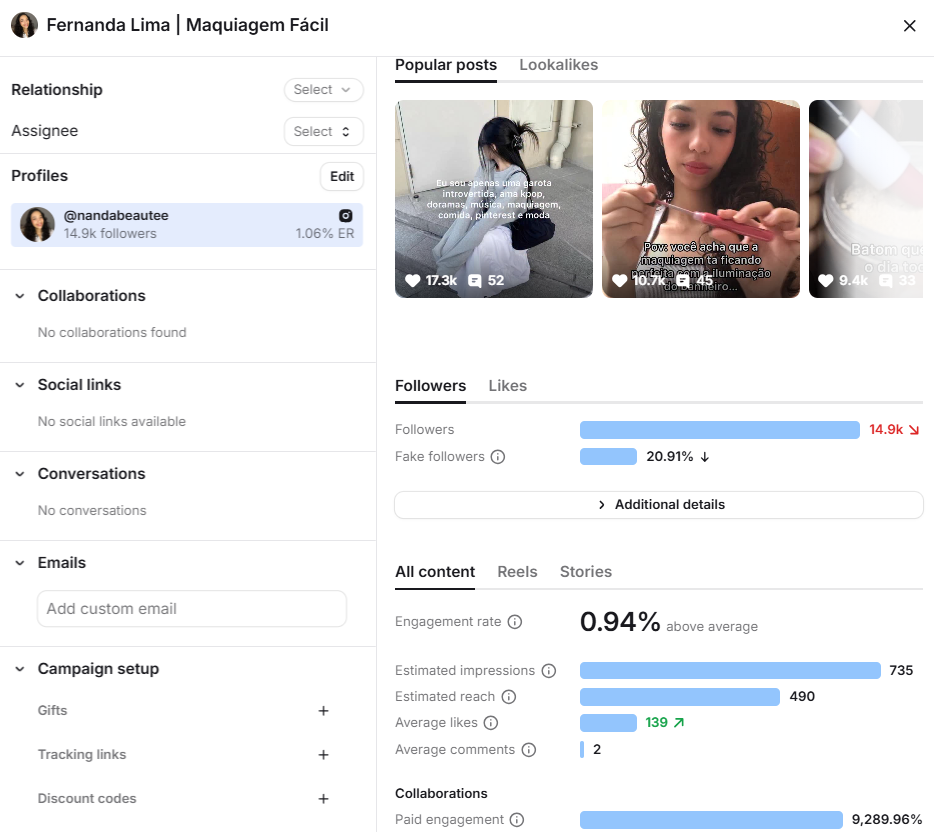Select the @nandabeautee profile card
The image size is (934, 832).
(187, 225)
